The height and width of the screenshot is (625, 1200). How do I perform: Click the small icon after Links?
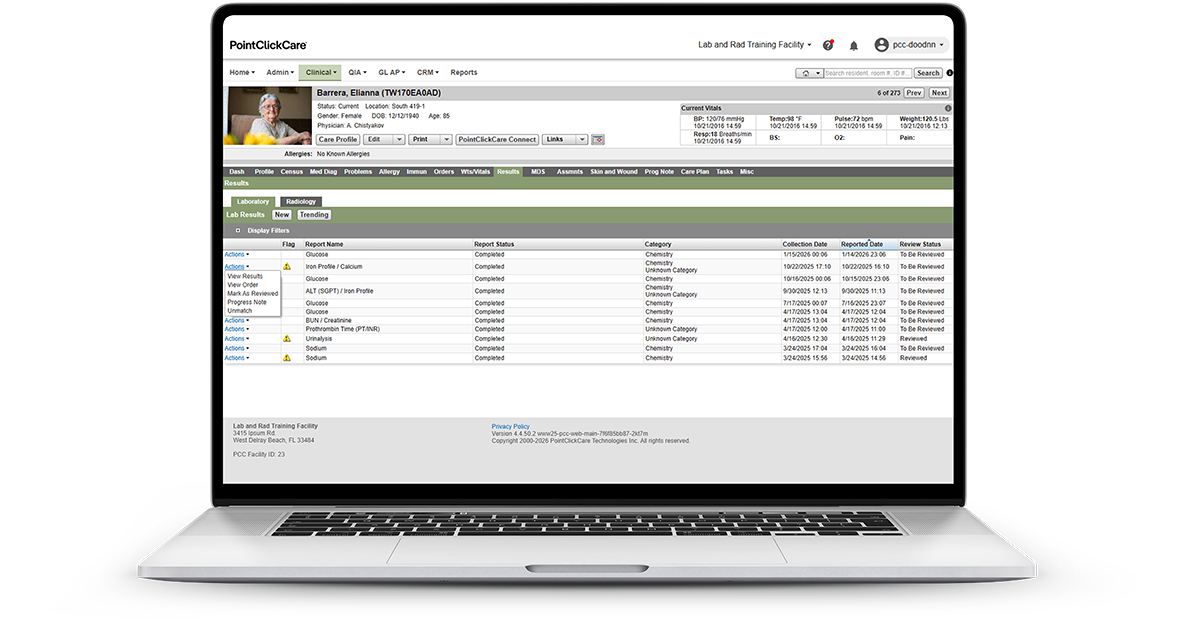tap(598, 139)
